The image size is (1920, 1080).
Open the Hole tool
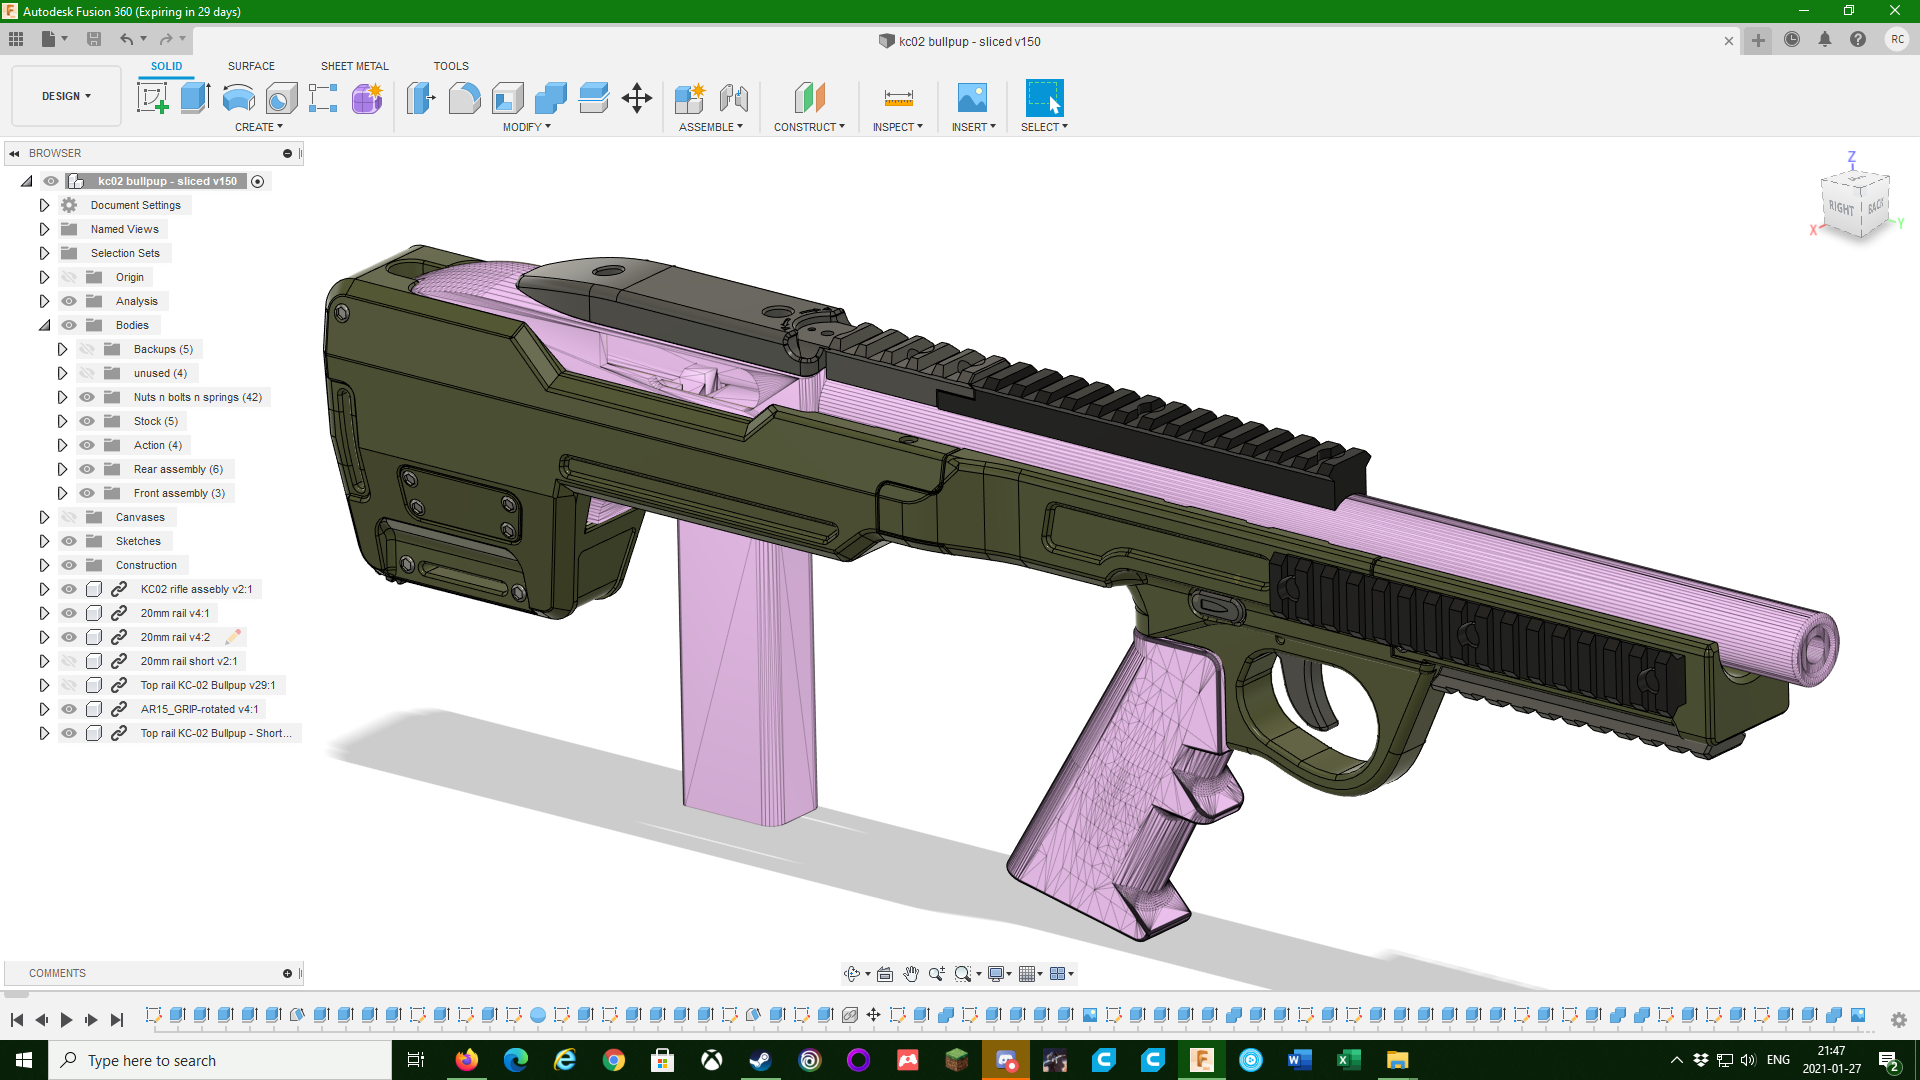tap(281, 98)
